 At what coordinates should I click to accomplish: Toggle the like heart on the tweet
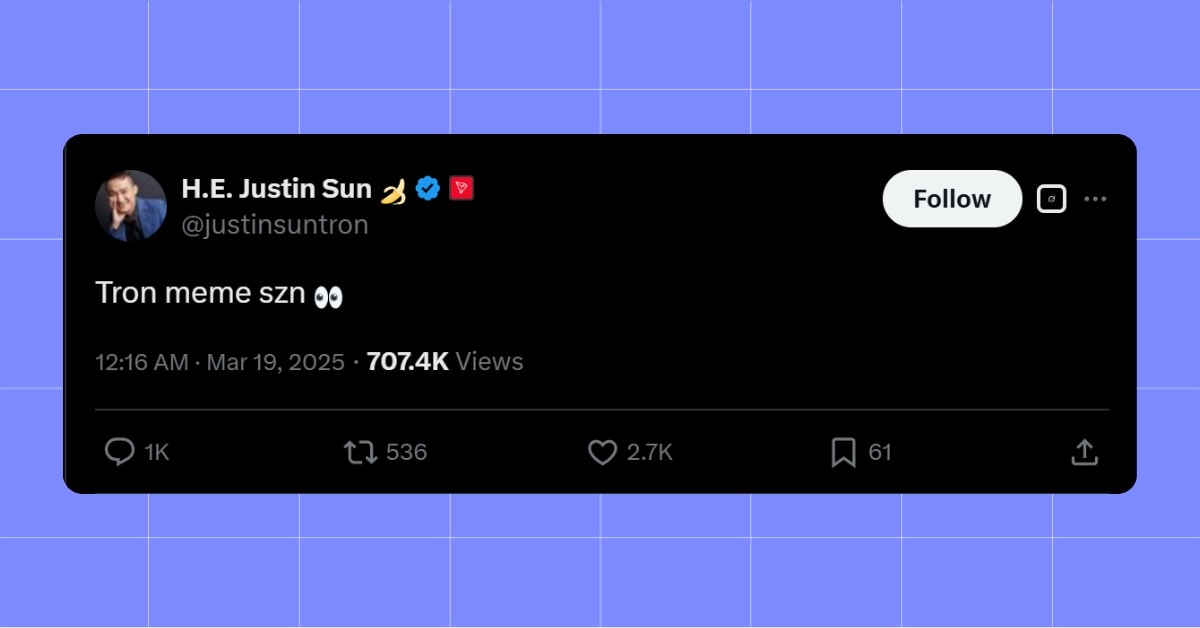[x=602, y=452]
